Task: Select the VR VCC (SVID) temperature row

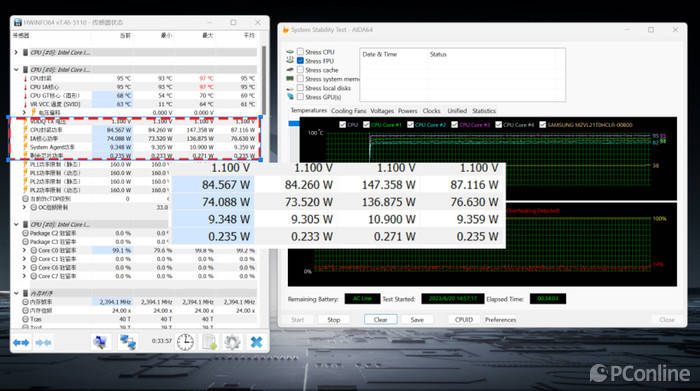Action: pos(139,104)
